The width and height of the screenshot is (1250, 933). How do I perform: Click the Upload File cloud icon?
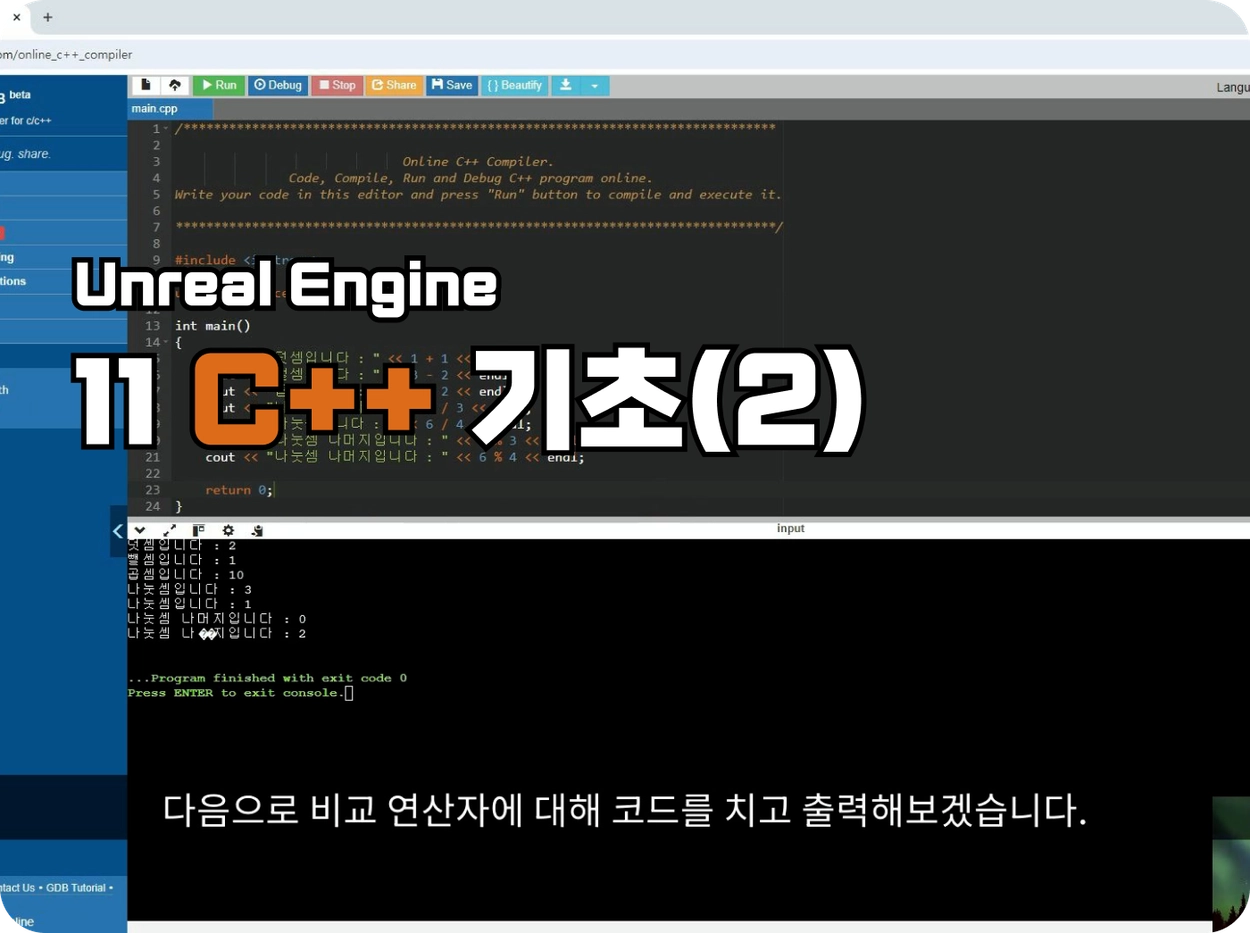pyautogui.click(x=174, y=85)
